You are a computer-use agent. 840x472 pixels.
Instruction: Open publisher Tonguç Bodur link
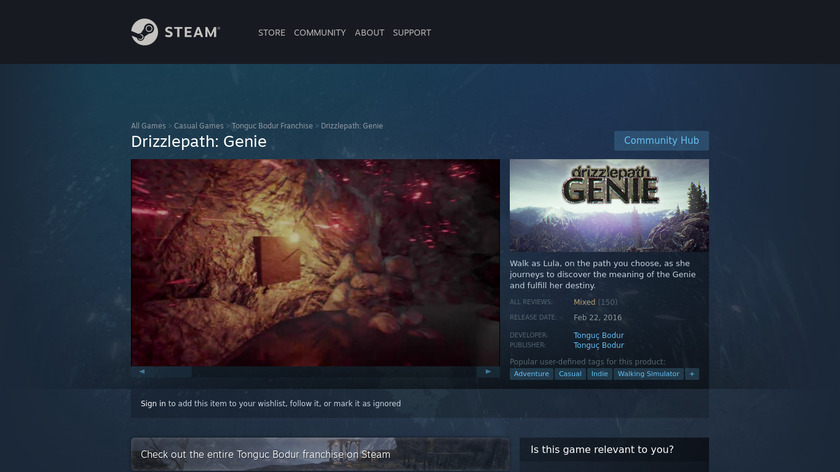(598, 345)
